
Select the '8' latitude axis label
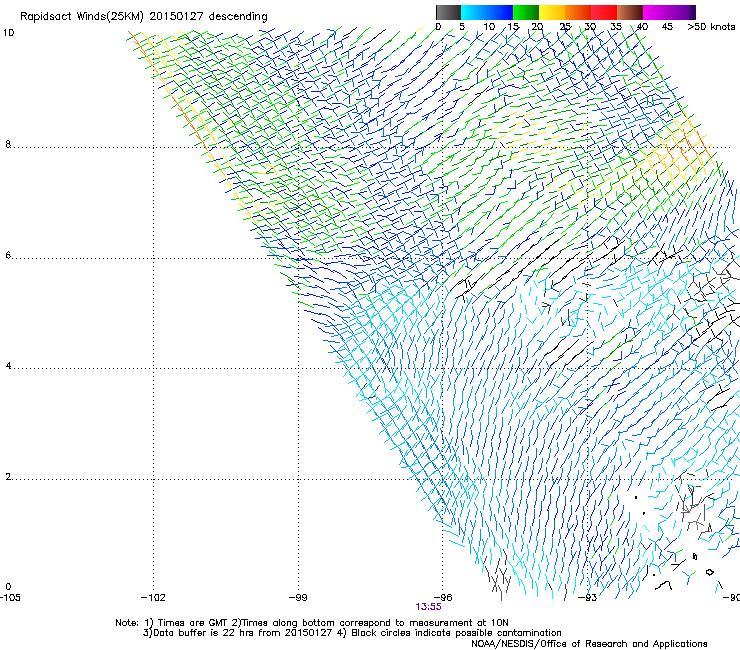tap(8, 144)
